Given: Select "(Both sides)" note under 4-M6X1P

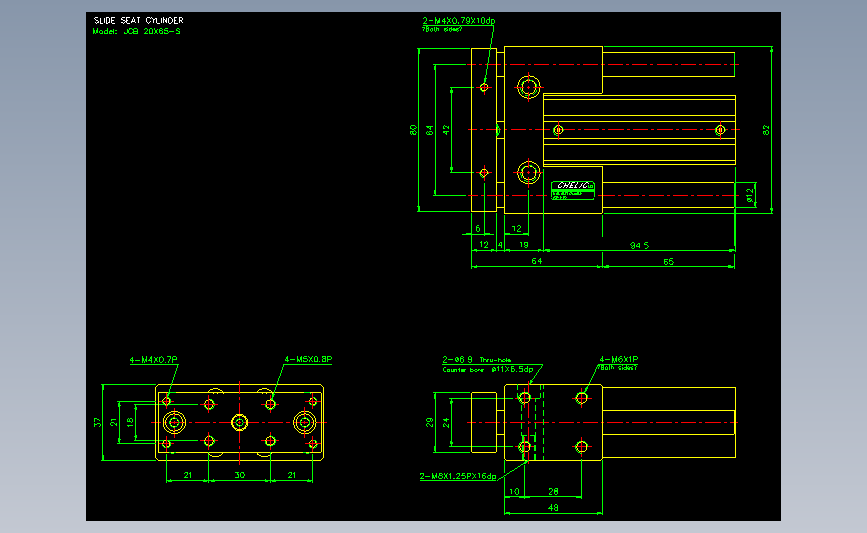Looking at the screenshot, I should point(618,368).
